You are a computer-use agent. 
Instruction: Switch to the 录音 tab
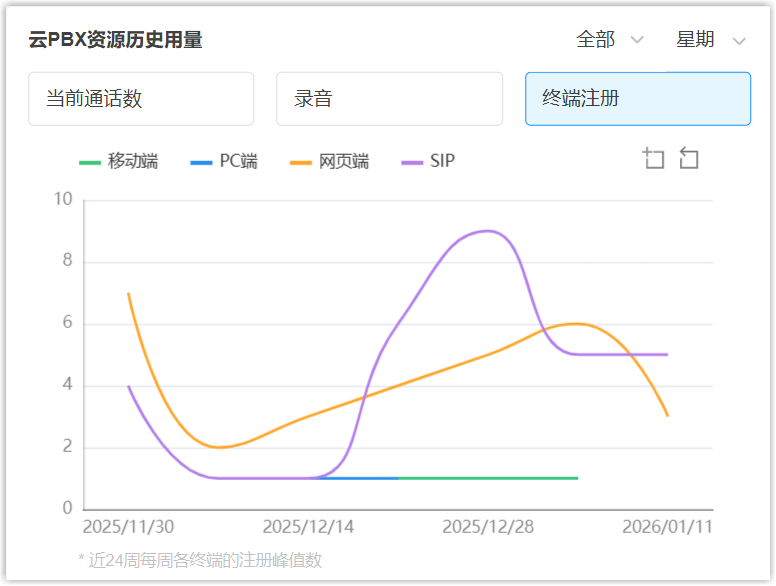pyautogui.click(x=389, y=99)
